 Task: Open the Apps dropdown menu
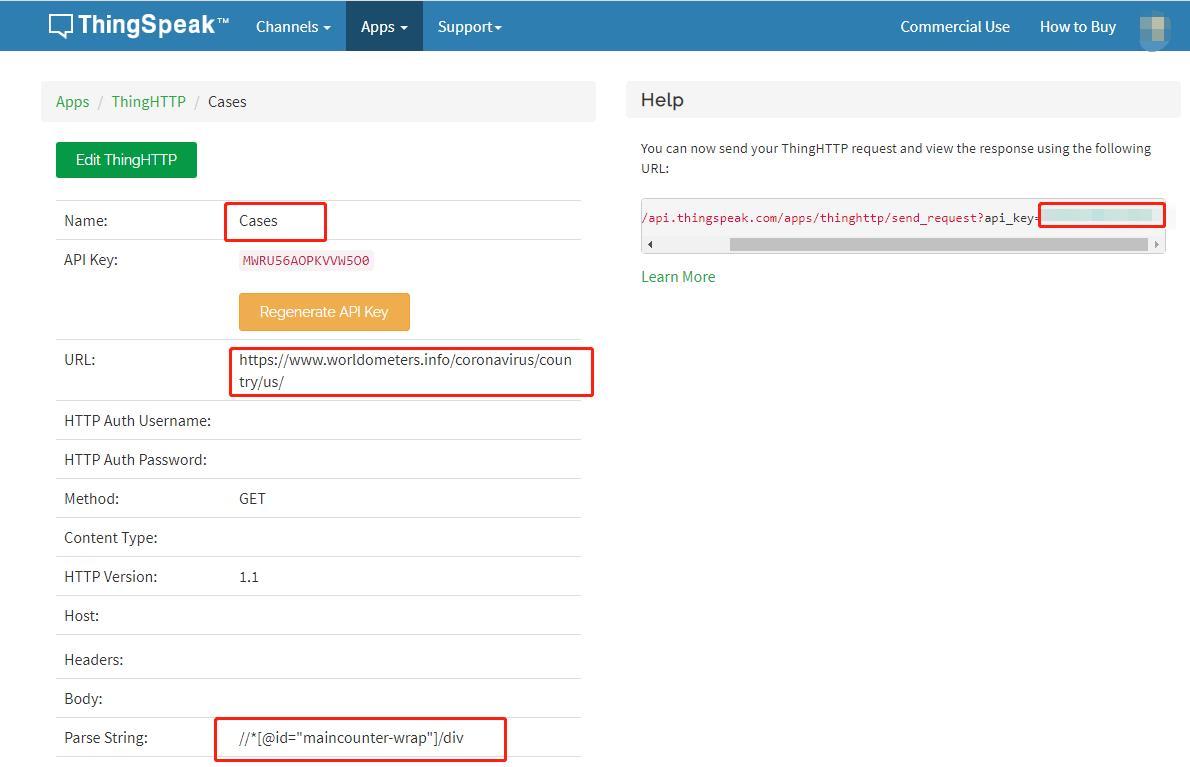pos(384,27)
